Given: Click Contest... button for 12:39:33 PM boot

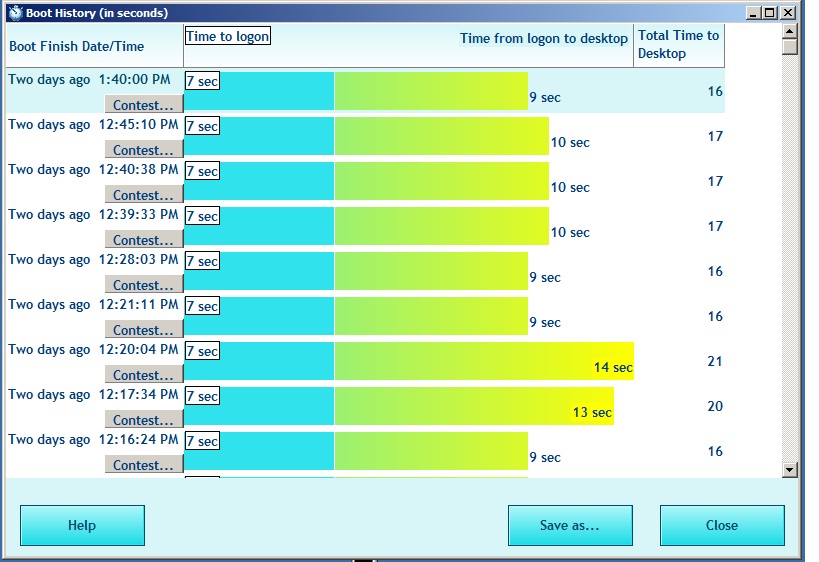Looking at the screenshot, I should tap(144, 239).
